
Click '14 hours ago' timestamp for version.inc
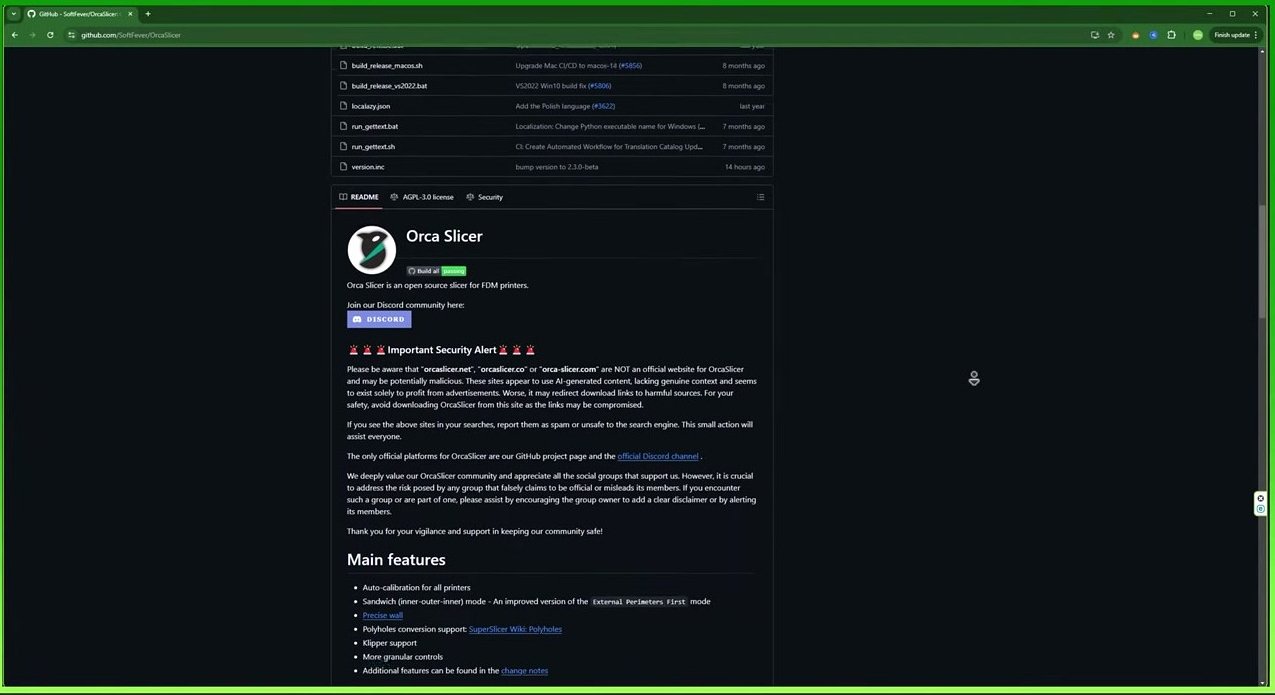coord(745,167)
